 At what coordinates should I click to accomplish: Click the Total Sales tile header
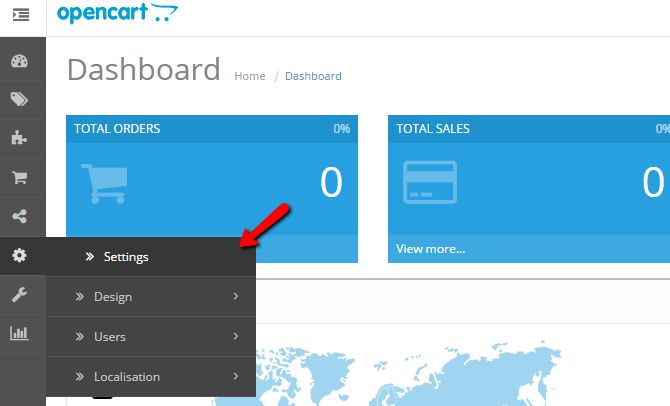(x=529, y=129)
